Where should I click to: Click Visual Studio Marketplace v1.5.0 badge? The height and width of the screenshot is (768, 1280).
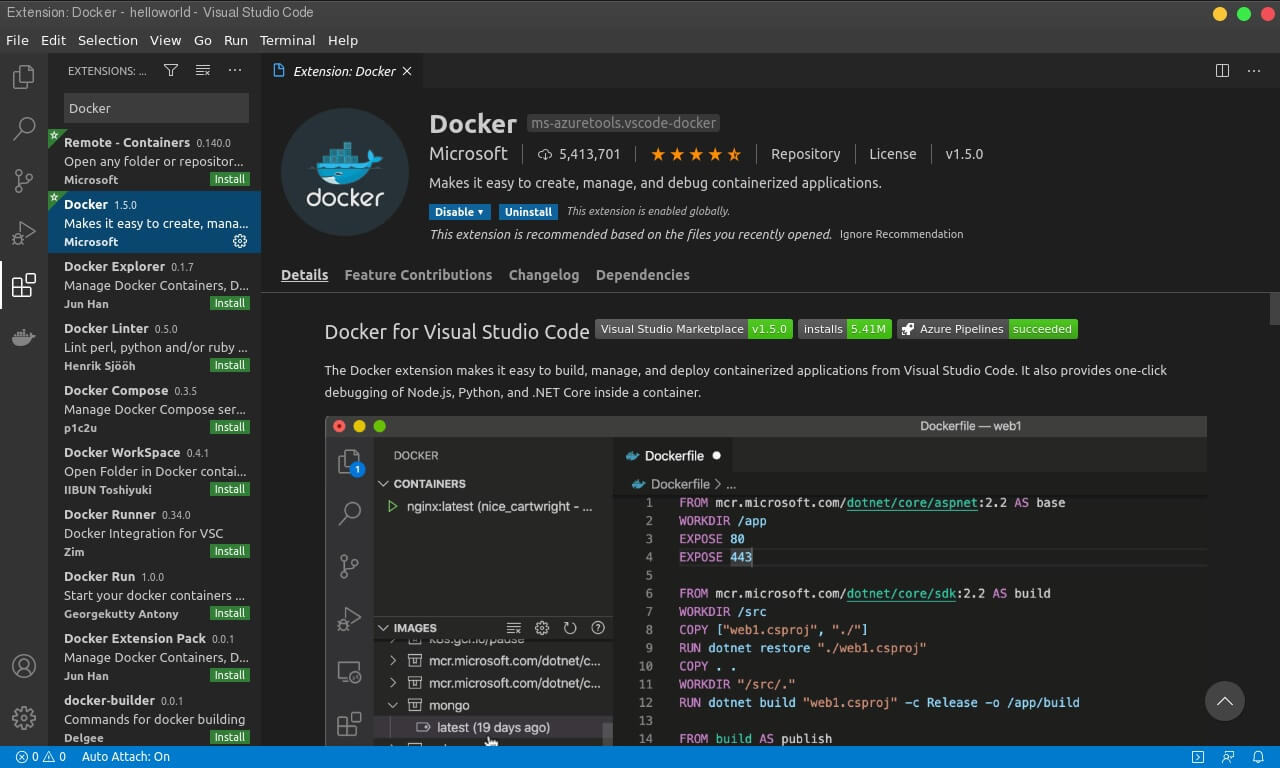[694, 329]
